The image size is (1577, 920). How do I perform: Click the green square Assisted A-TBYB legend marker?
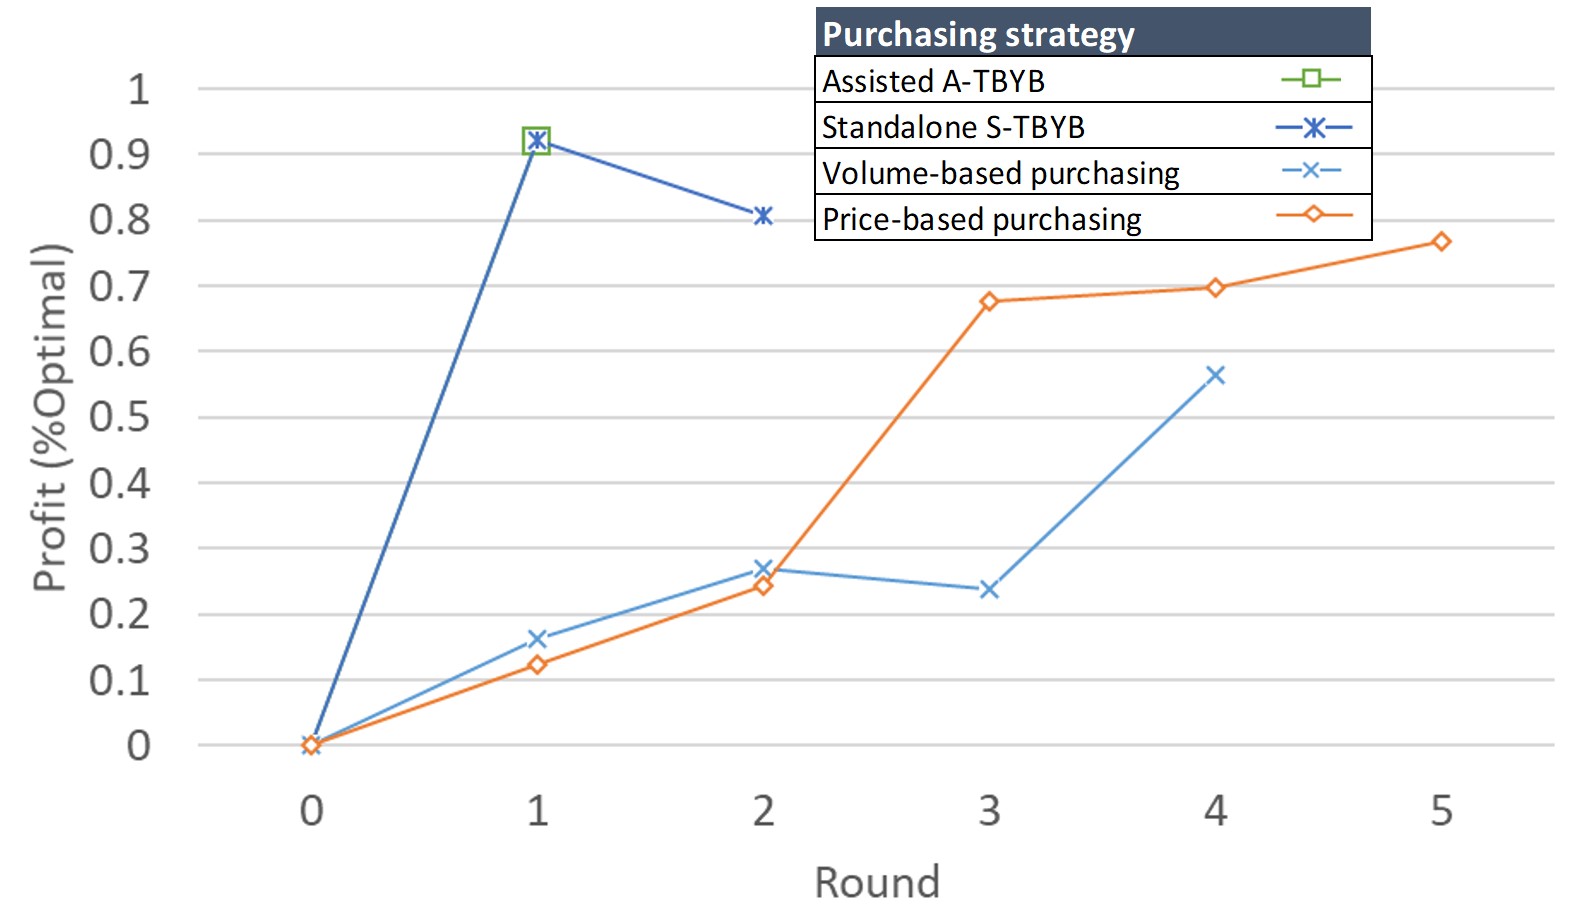click(1311, 79)
